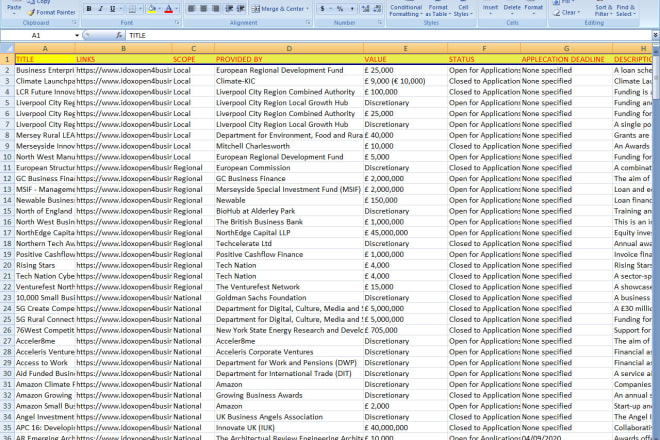Open Cell Styles gallery

point(463,9)
